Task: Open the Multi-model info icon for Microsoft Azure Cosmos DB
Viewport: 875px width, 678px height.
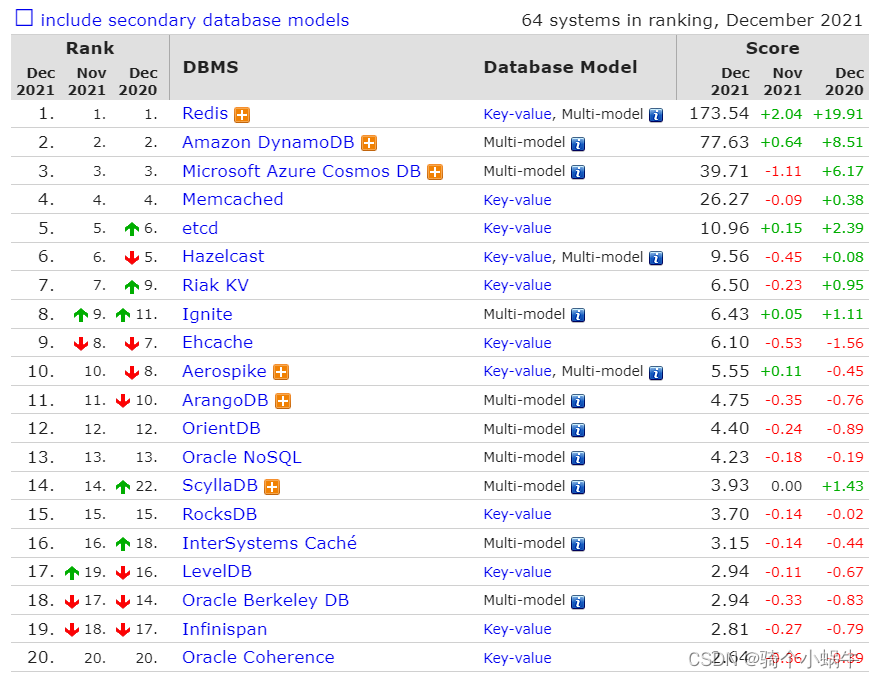Action: click(578, 172)
